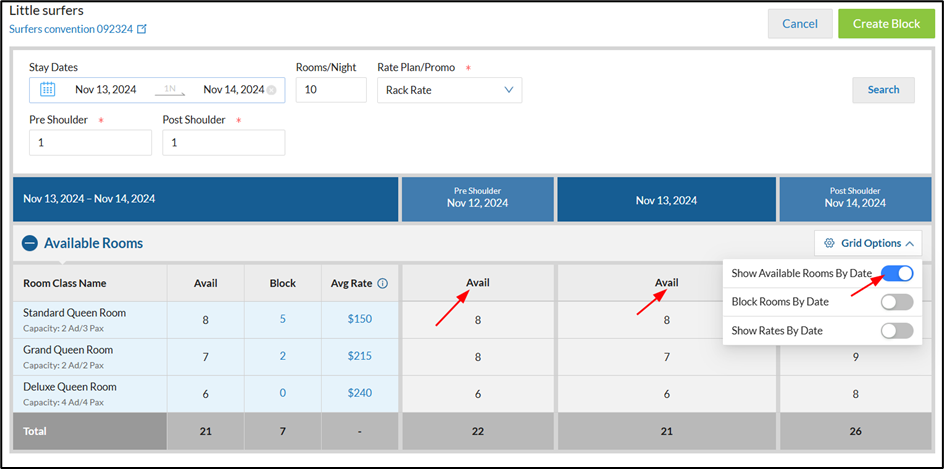Screen dimensions: 944x469
Task: Click the calendar icon in Stay Dates
Action: 48,90
